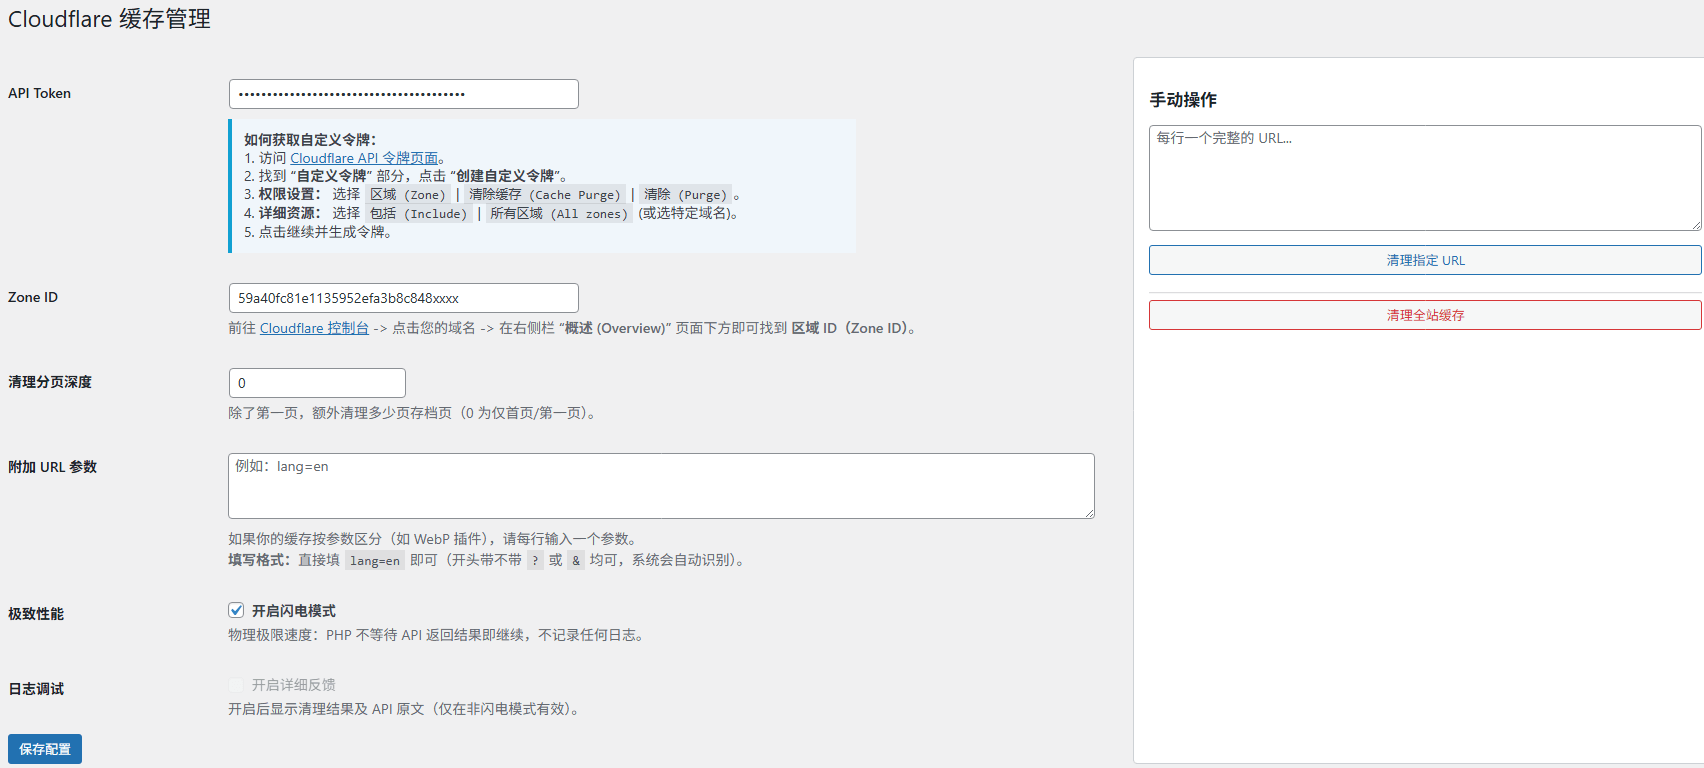Click the 附加 URL 参数 textarea
Screen dimensions: 1704x768
click(661, 486)
